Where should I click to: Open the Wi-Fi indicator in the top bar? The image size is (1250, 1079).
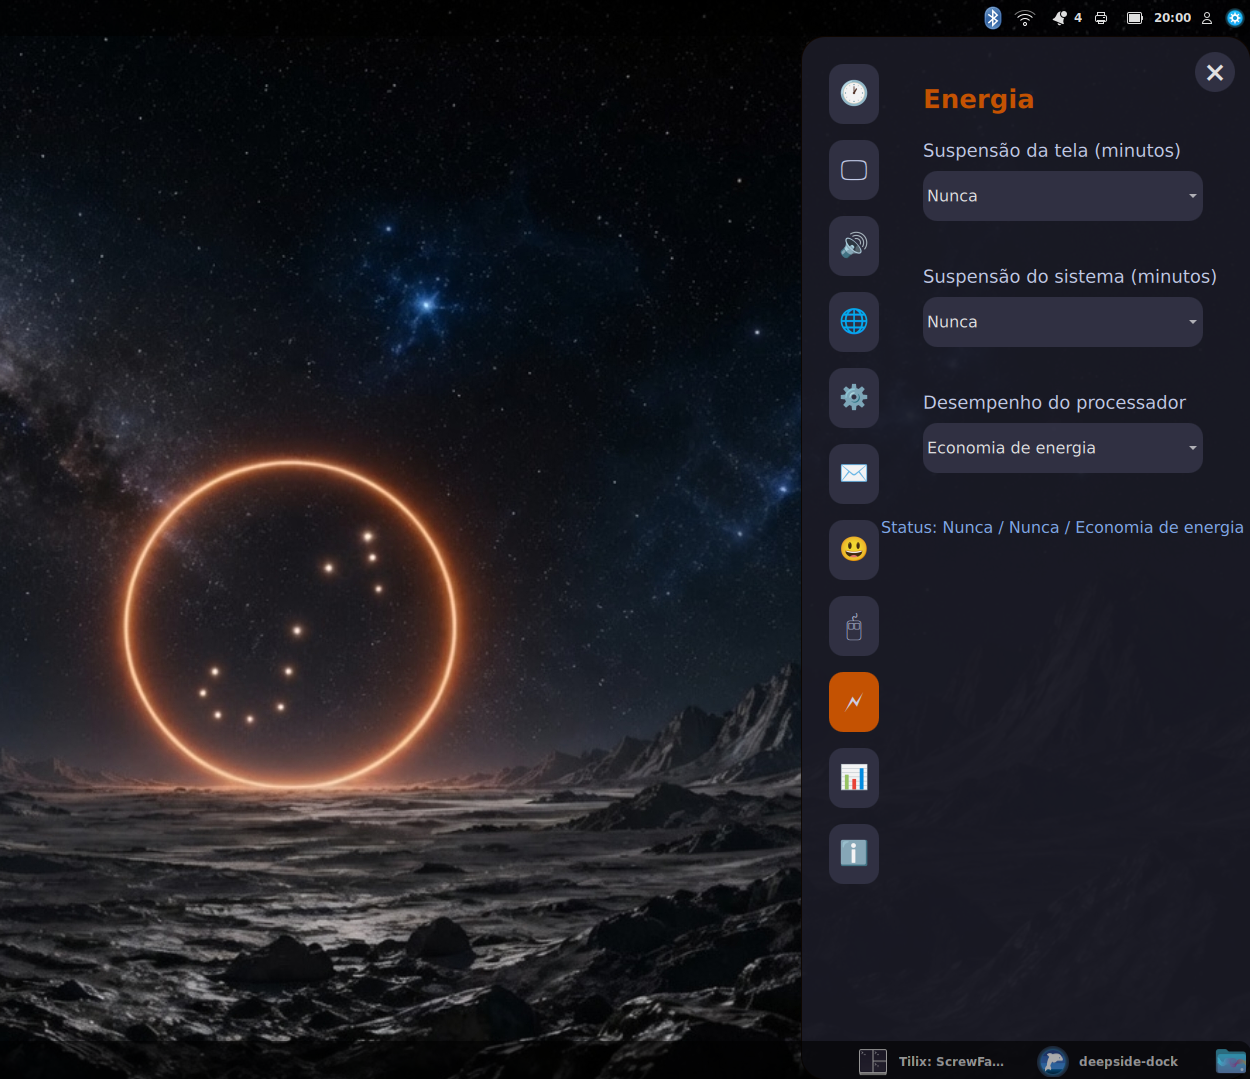1025,18
